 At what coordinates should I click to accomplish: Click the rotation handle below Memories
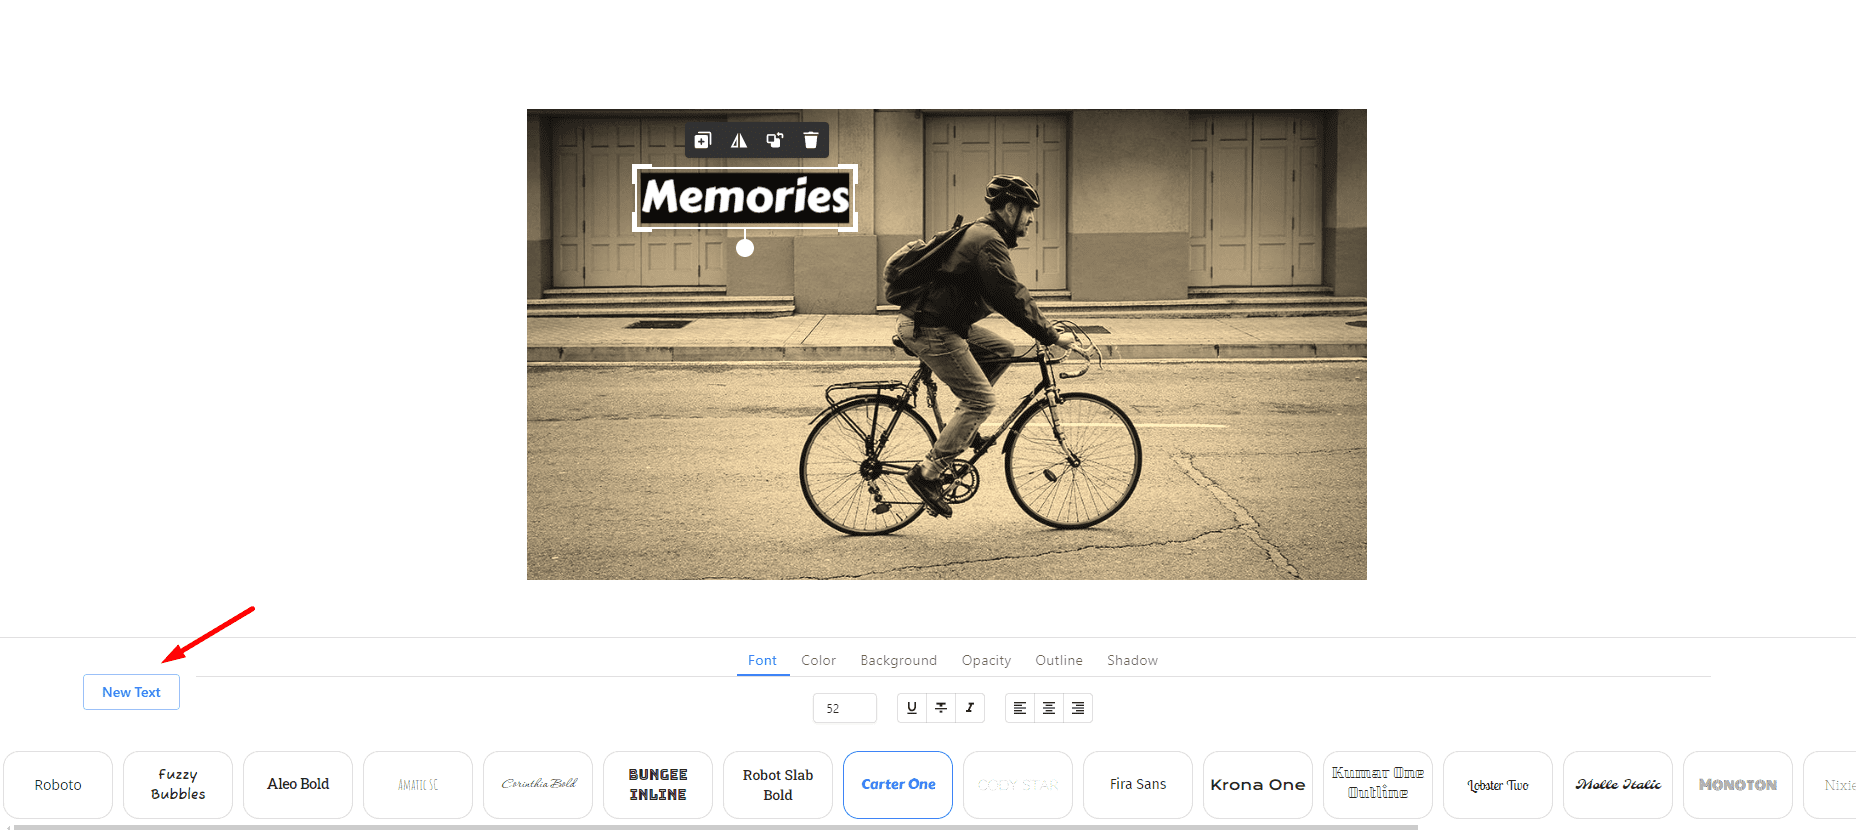(745, 248)
